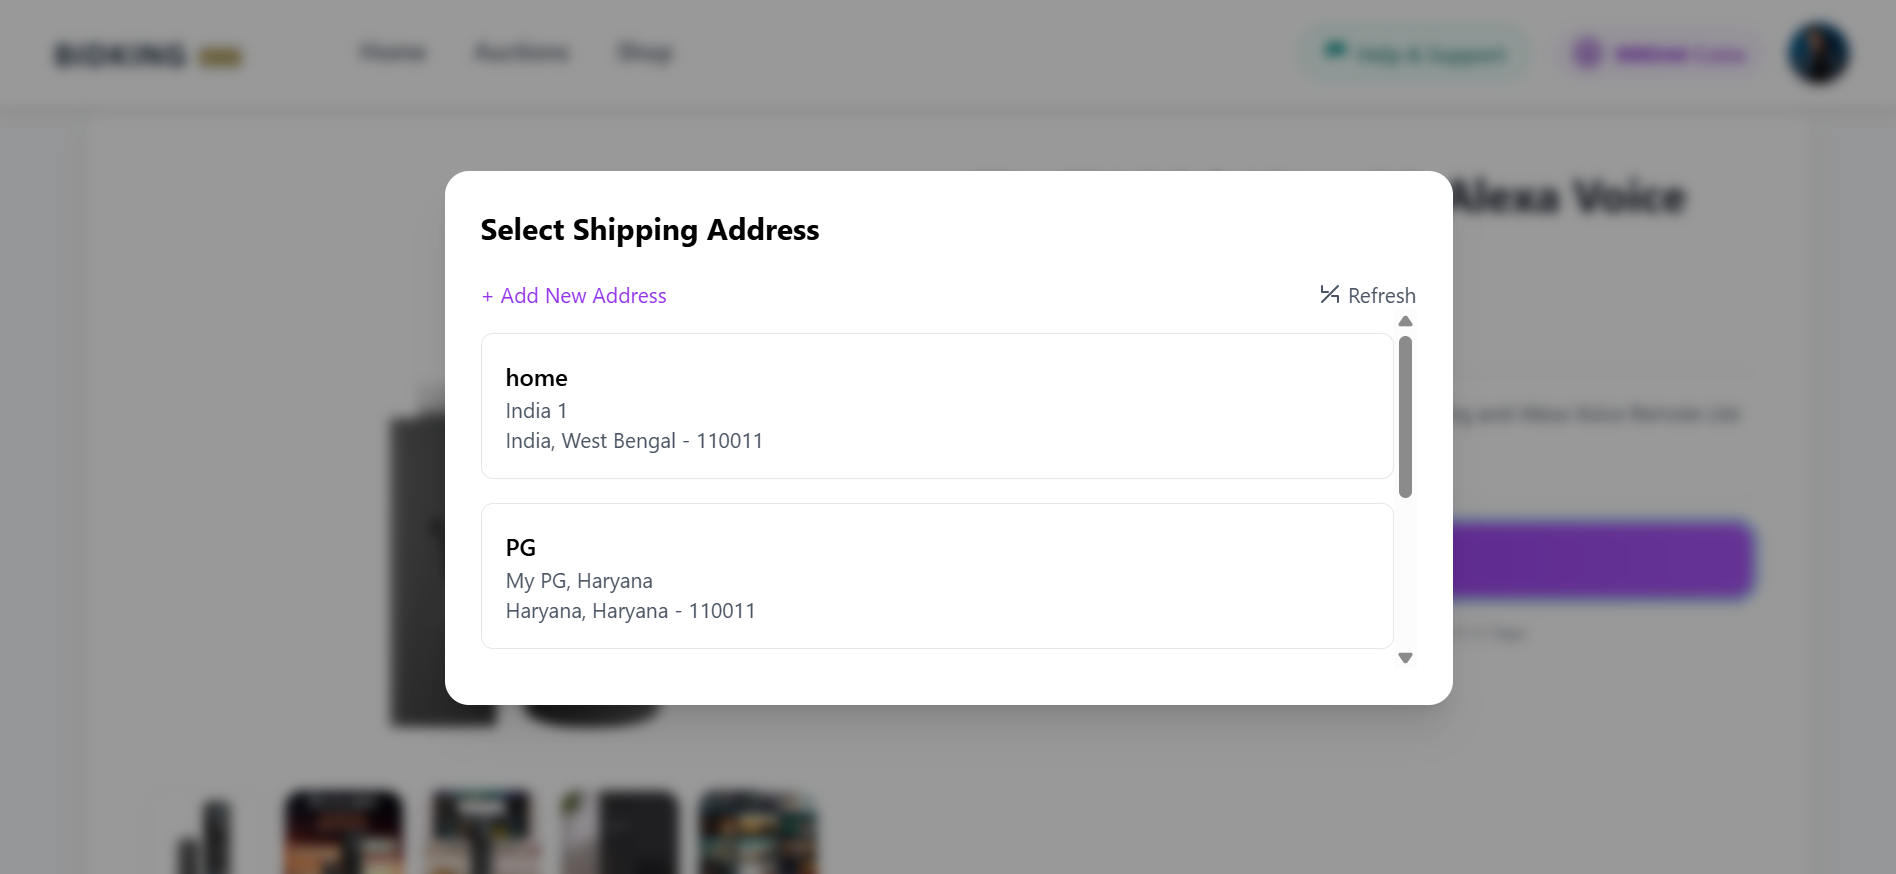Open the Shop navigation item
The height and width of the screenshot is (874, 1896).
645,53
